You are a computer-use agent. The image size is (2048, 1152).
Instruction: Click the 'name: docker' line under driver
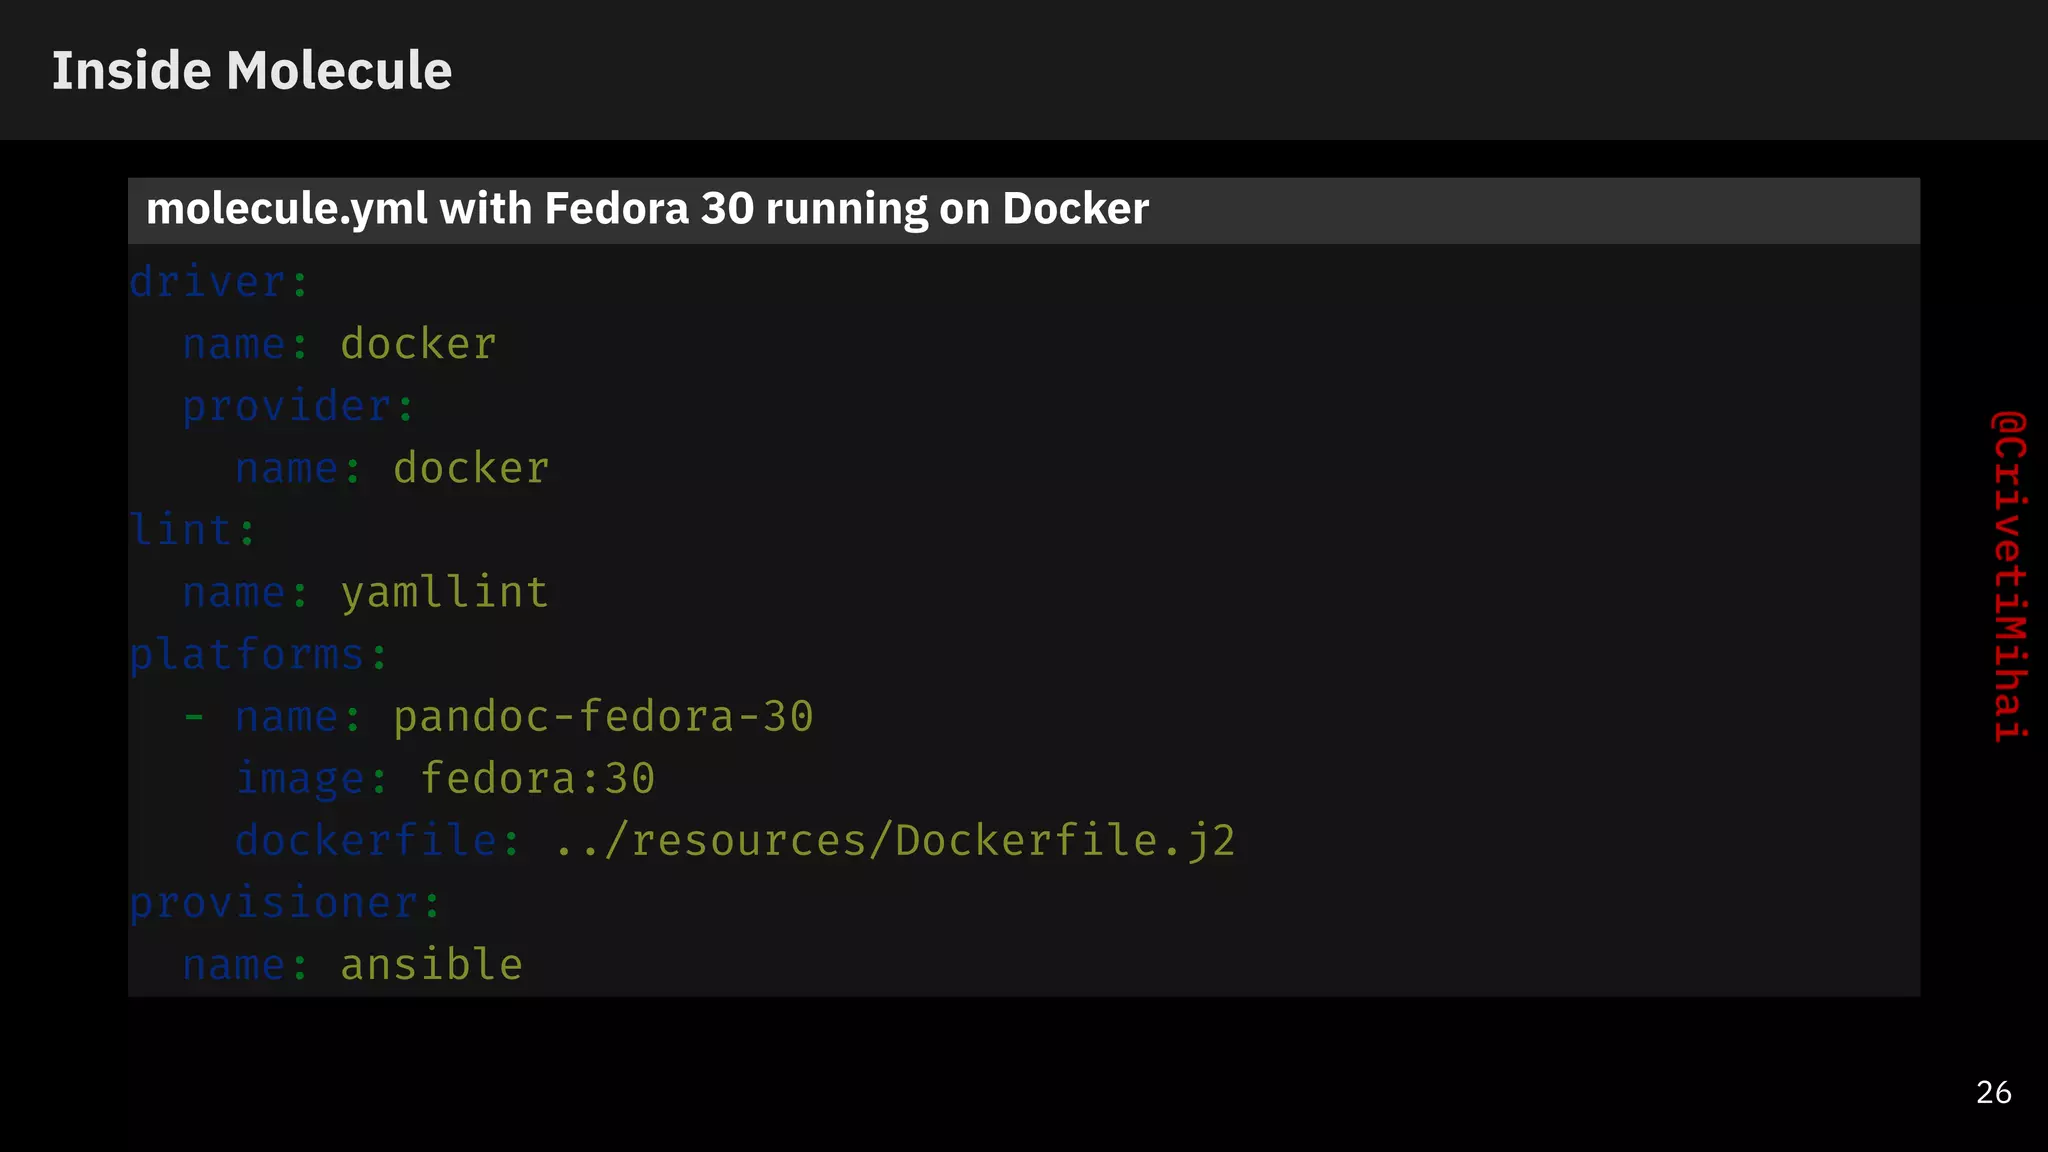click(x=340, y=345)
